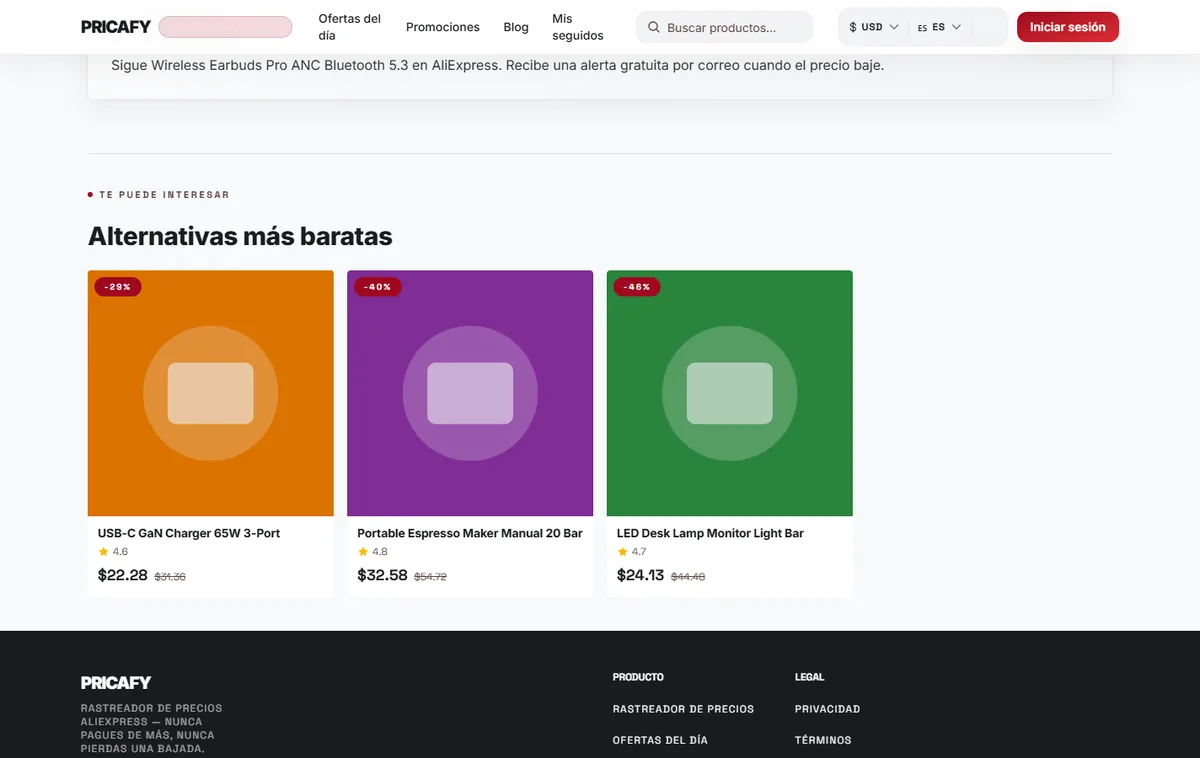This screenshot has height=758, width=1200.
Task: Click the struck-through $44.48 price
Action: [688, 577]
